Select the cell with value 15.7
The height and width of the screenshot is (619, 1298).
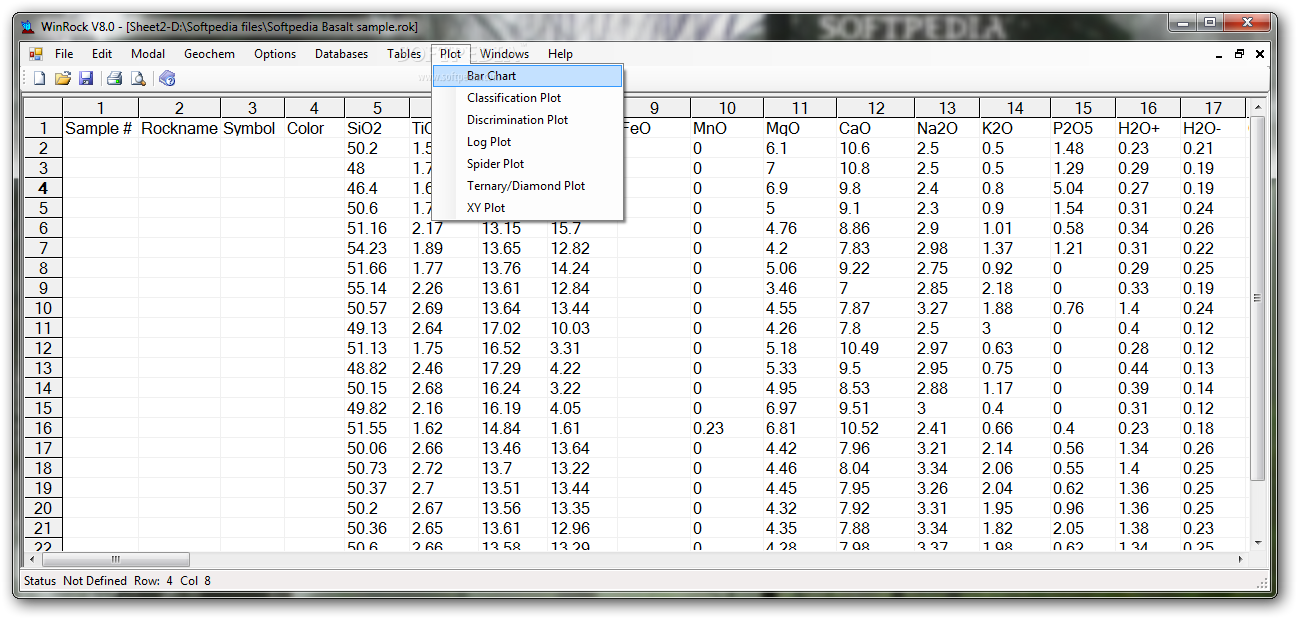tap(582, 228)
